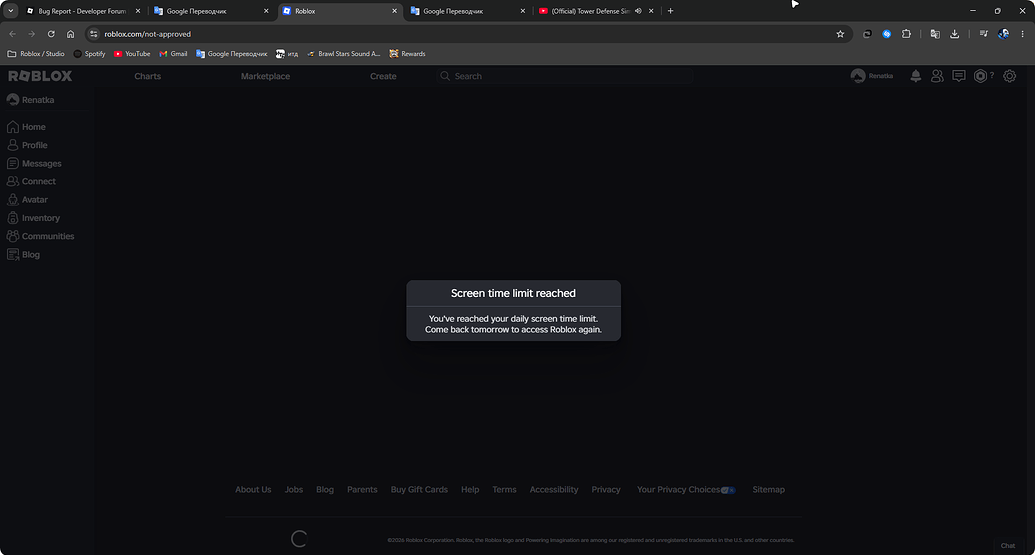Screen dimensions: 1035x555
Task: Open the Spotify bookmark
Action: coord(89,53)
